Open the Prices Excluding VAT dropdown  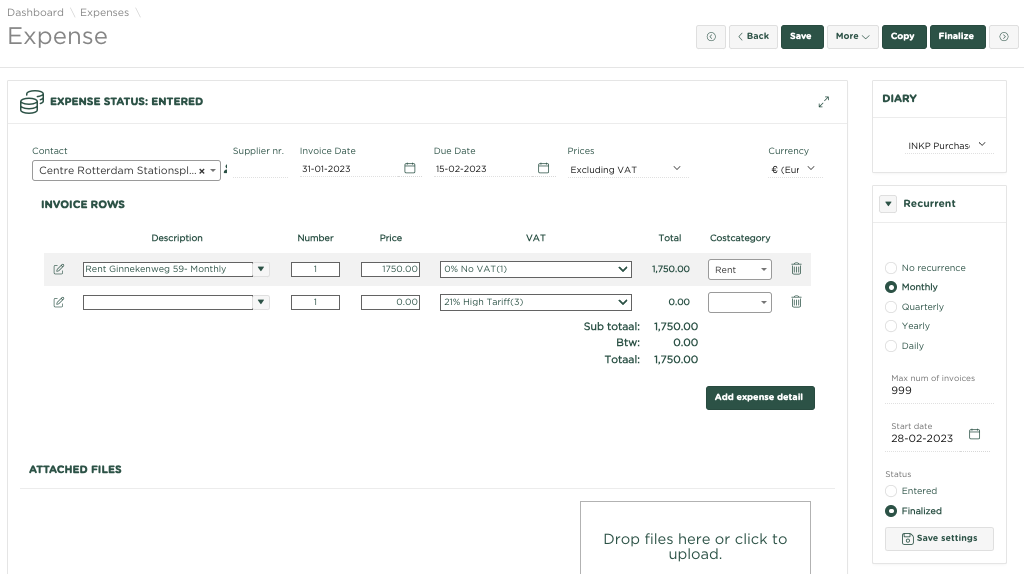coord(625,169)
